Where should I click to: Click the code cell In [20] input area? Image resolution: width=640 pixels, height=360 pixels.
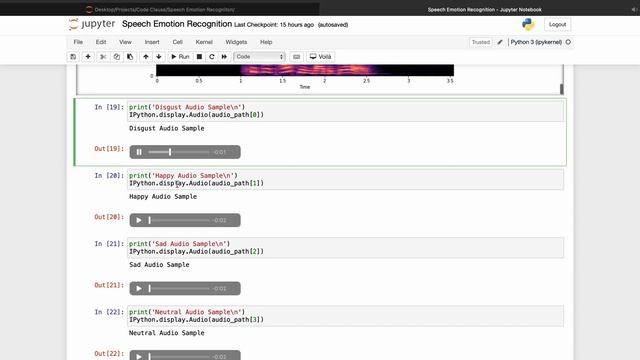coord(345,179)
